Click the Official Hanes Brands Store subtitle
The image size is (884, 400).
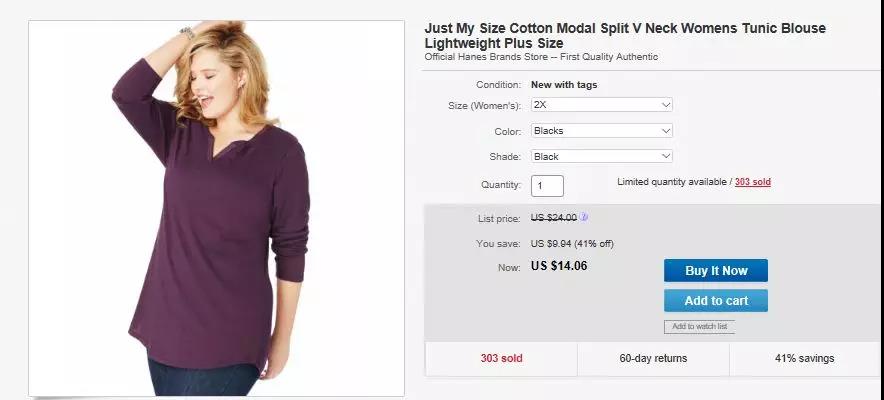541,57
